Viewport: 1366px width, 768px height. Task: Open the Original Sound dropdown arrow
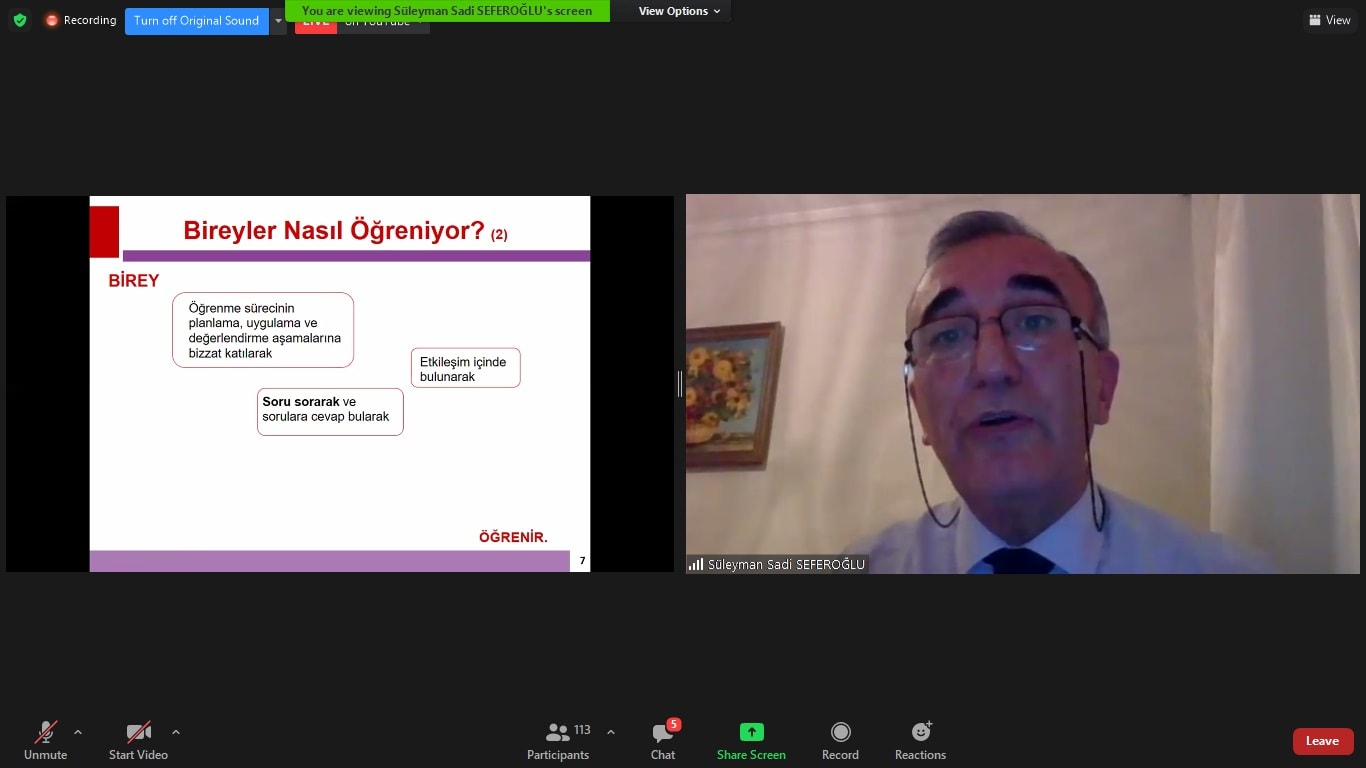pos(278,21)
